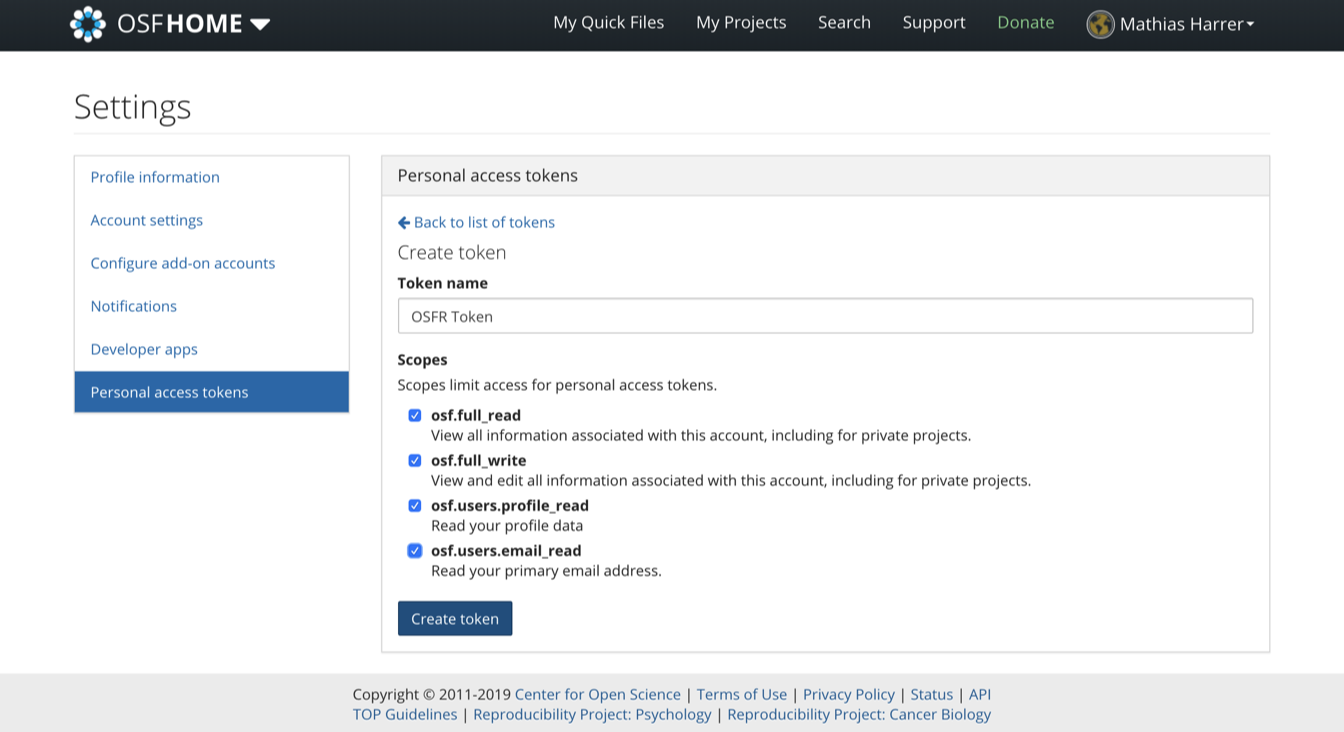Open the Mathias Harrer user menu caret
The width and height of the screenshot is (1344, 732).
click(x=1250, y=25)
